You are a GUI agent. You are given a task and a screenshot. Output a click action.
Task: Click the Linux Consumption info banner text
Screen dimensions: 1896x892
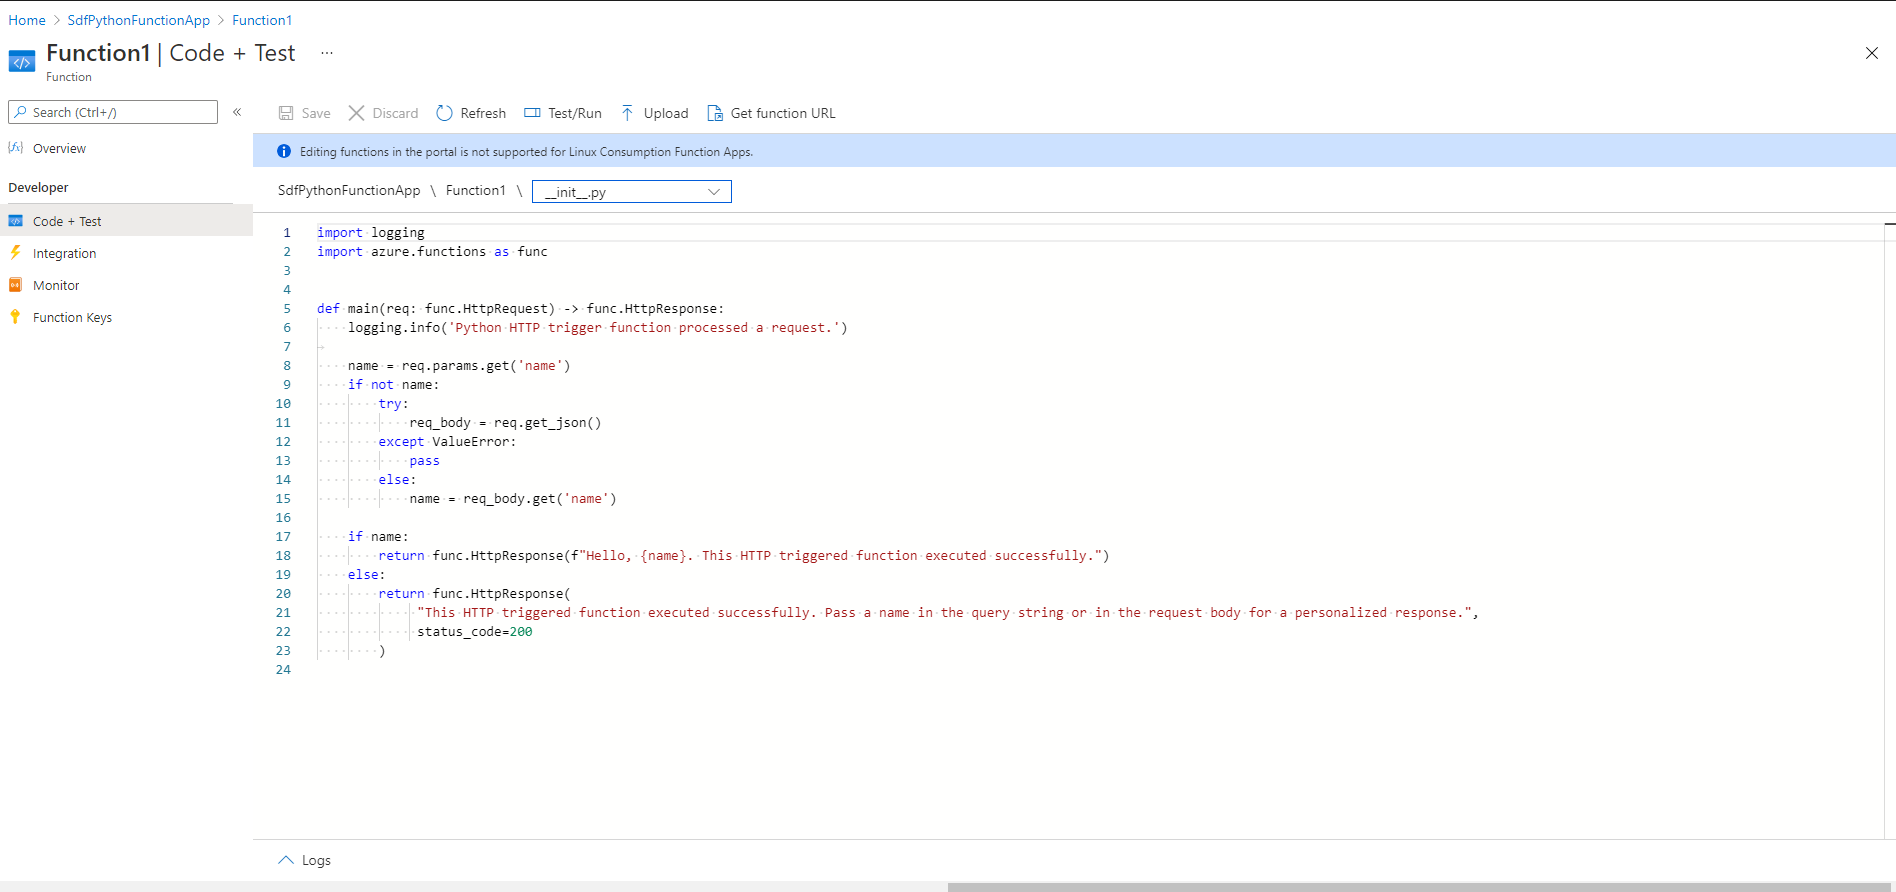526,152
